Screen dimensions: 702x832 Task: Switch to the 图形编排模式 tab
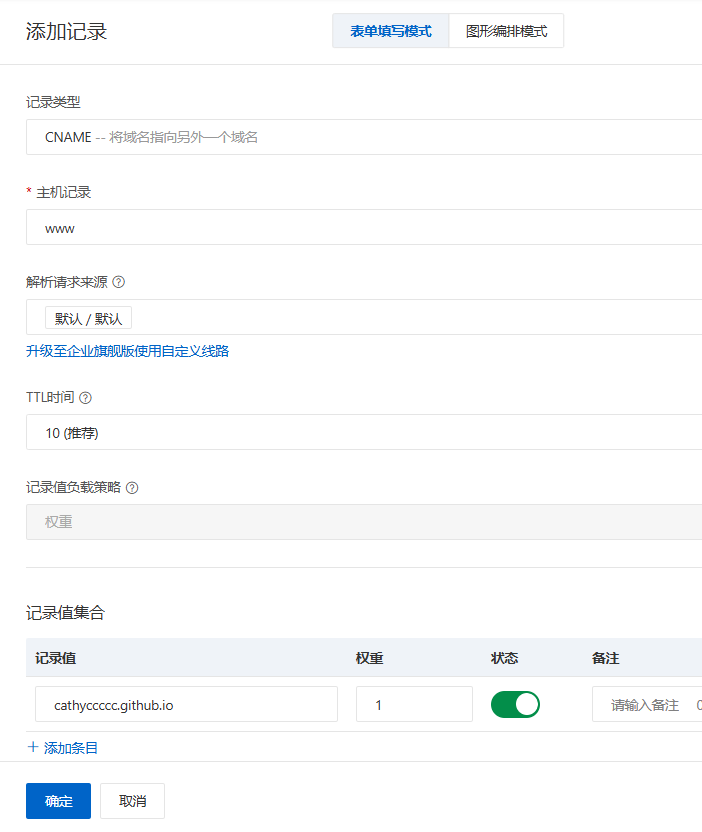506,31
